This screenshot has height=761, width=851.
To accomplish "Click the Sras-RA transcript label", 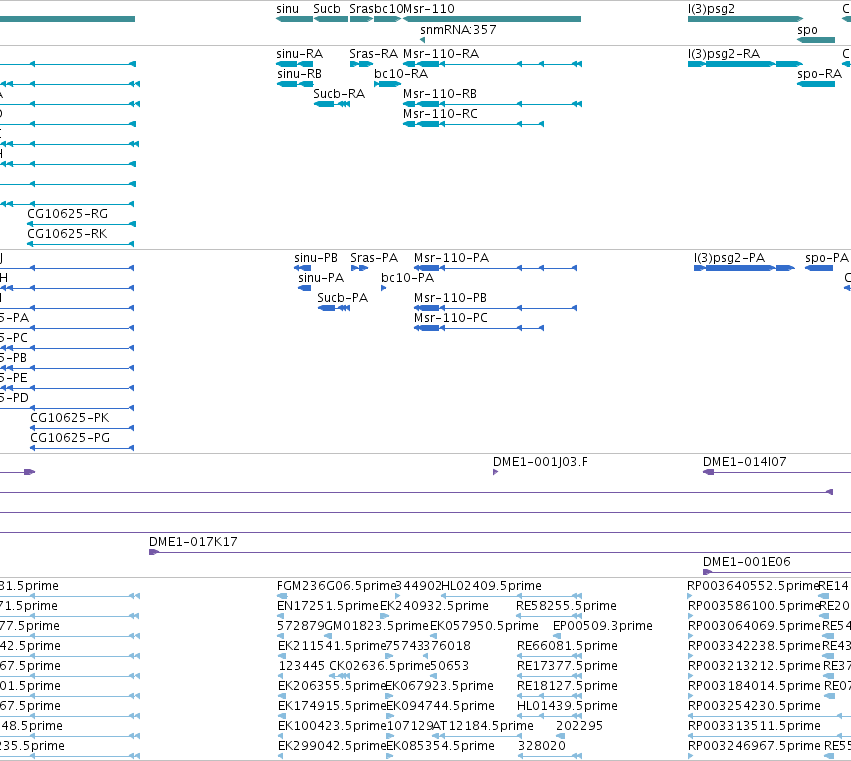I will click(x=373, y=54).
